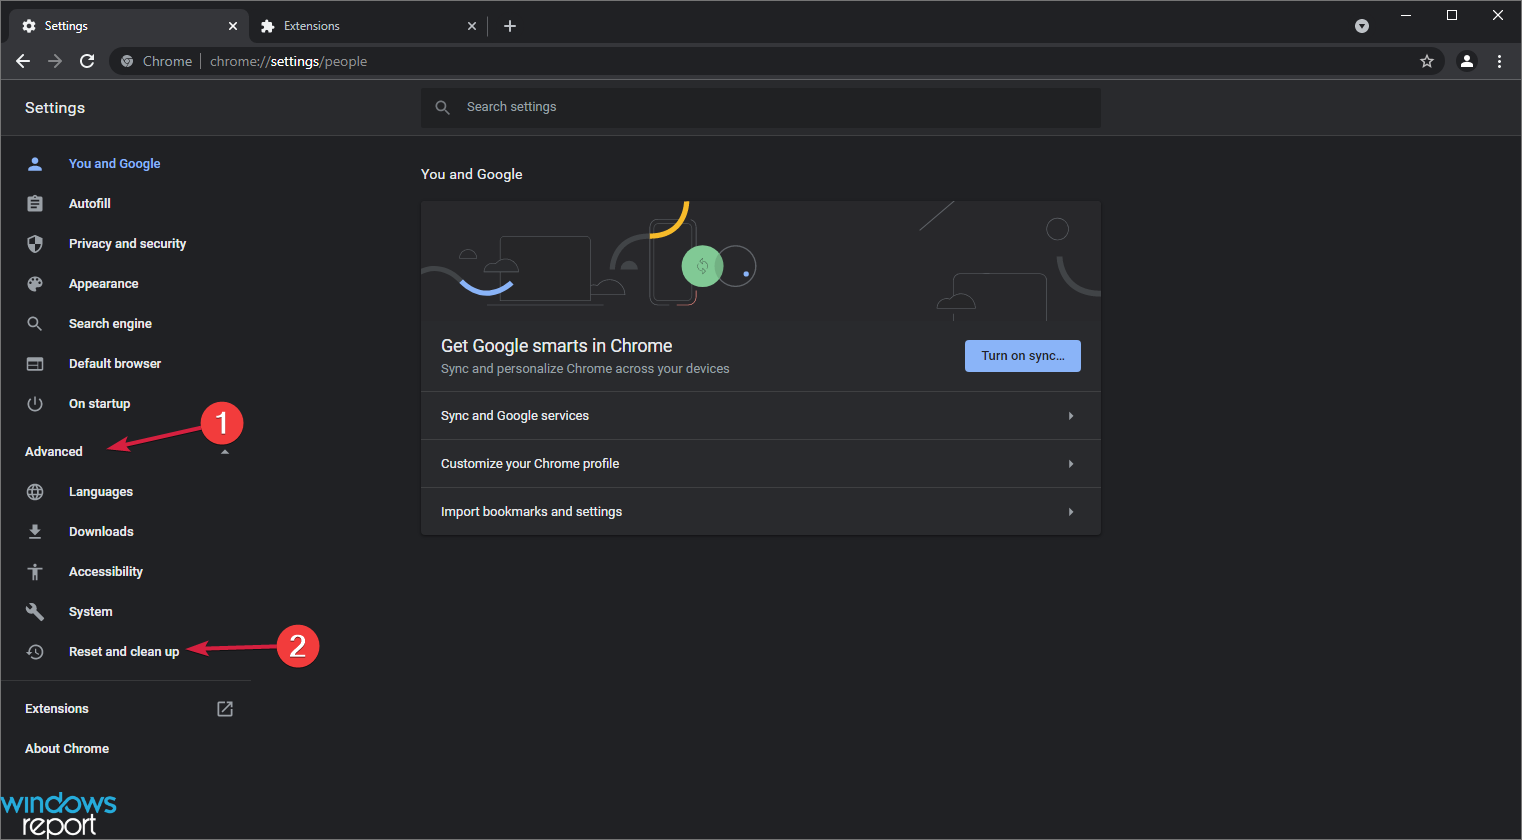
Task: Click the Privacy and security shield icon
Action: (x=35, y=243)
